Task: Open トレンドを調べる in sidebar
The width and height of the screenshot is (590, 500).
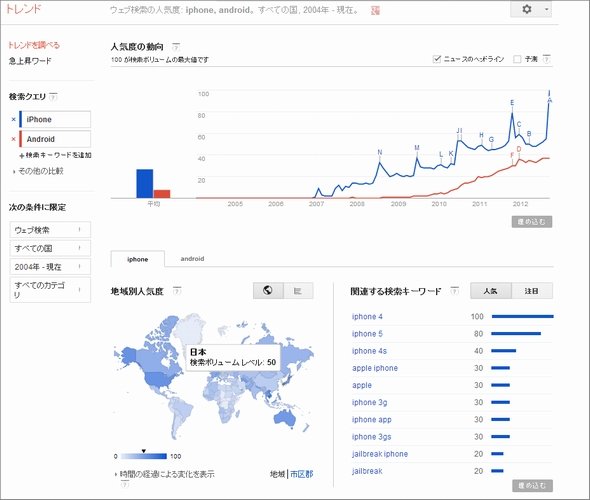Action: (34, 45)
